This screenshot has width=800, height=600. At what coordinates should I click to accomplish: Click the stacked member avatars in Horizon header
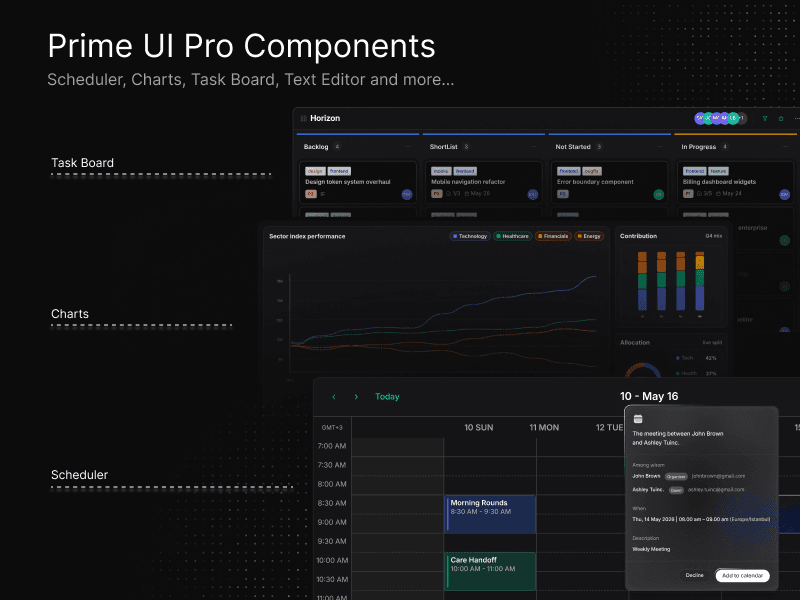coord(720,118)
